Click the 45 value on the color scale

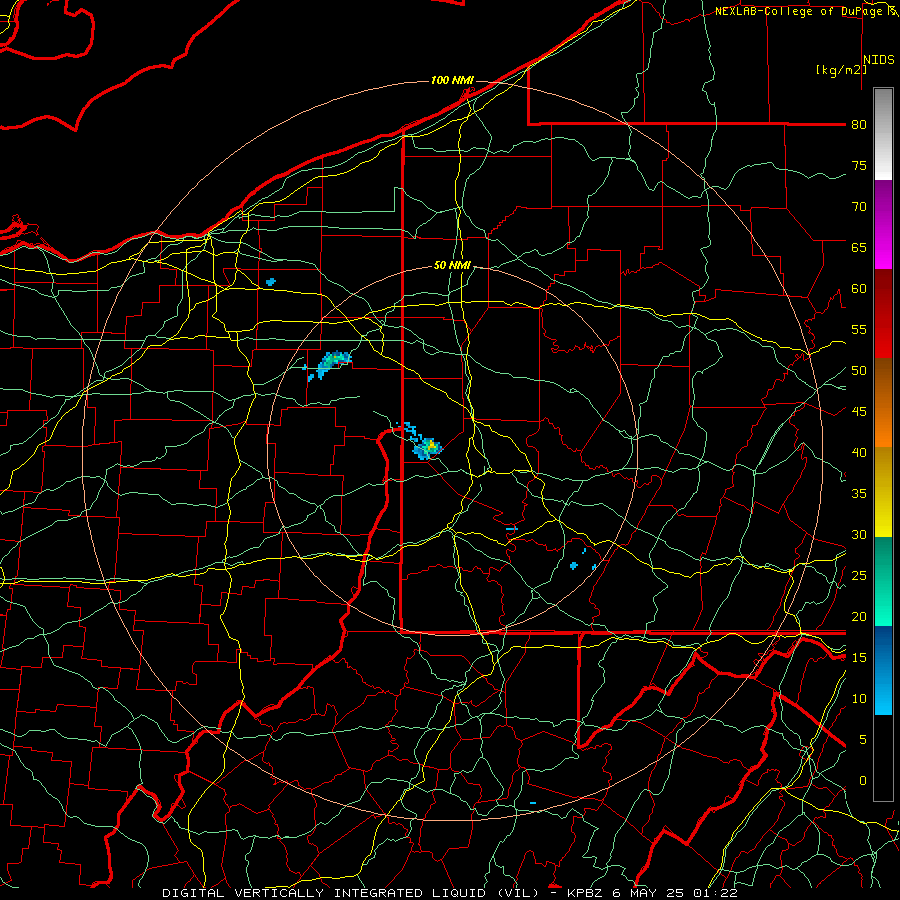859,412
